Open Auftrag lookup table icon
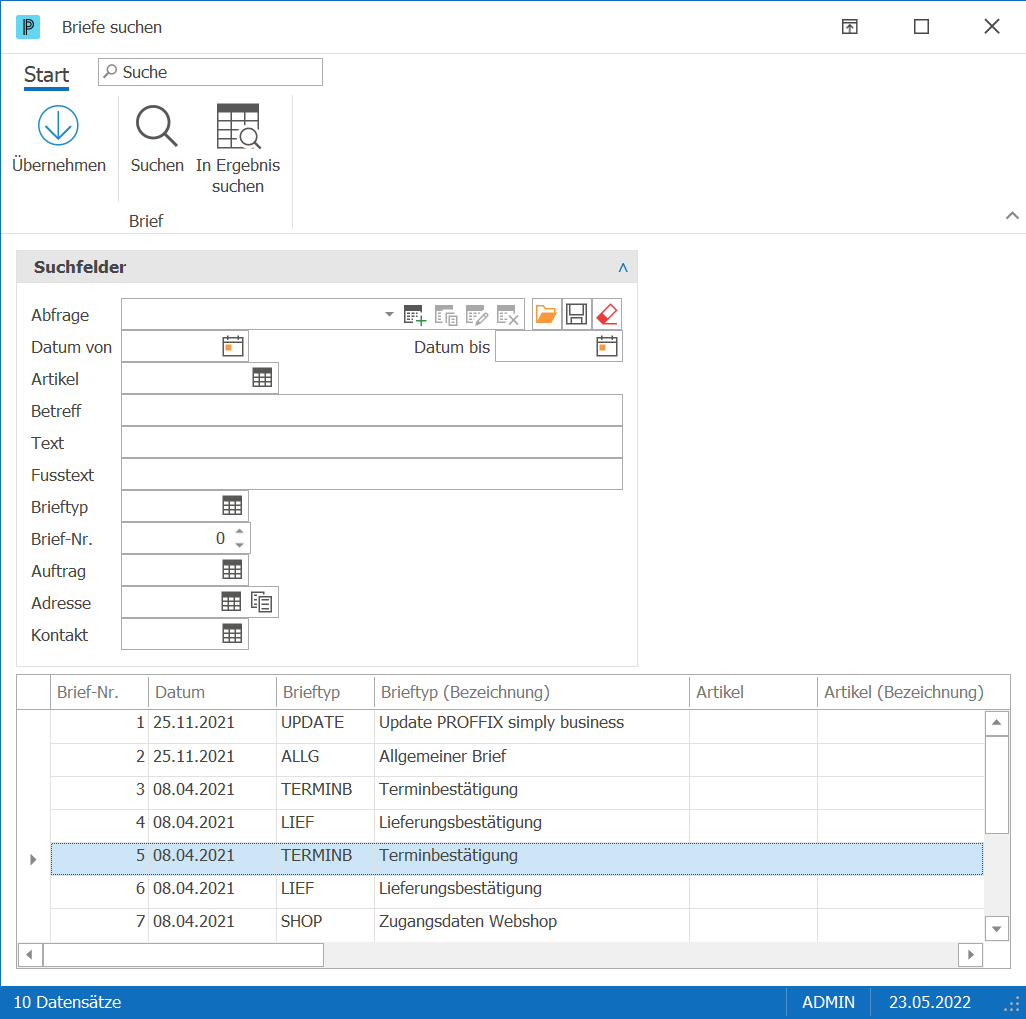The height and width of the screenshot is (1019, 1026). [232, 570]
